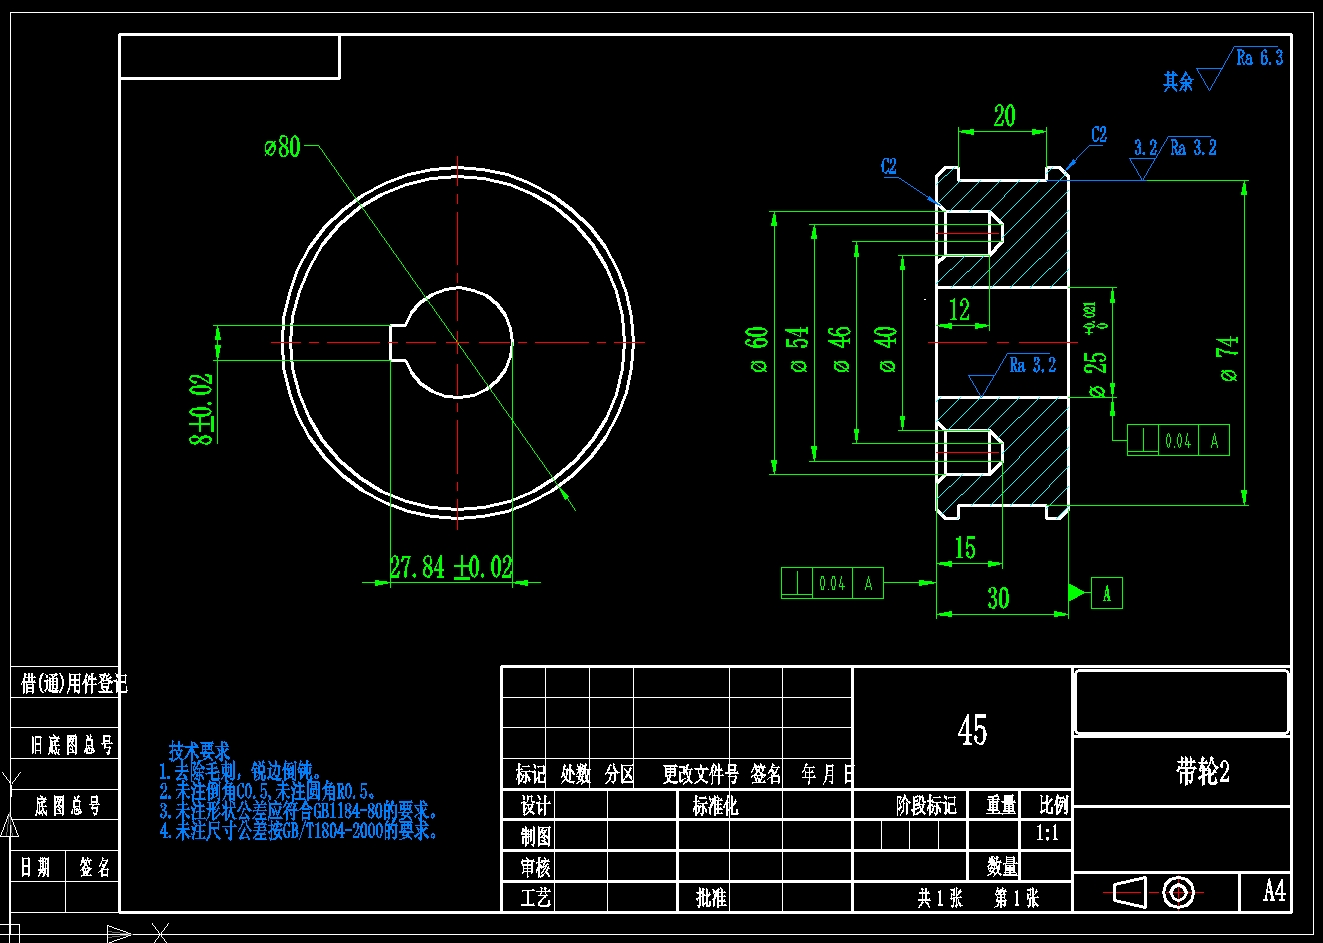Click the 数量 cell
The image size is (1323, 943).
pos(1002,866)
